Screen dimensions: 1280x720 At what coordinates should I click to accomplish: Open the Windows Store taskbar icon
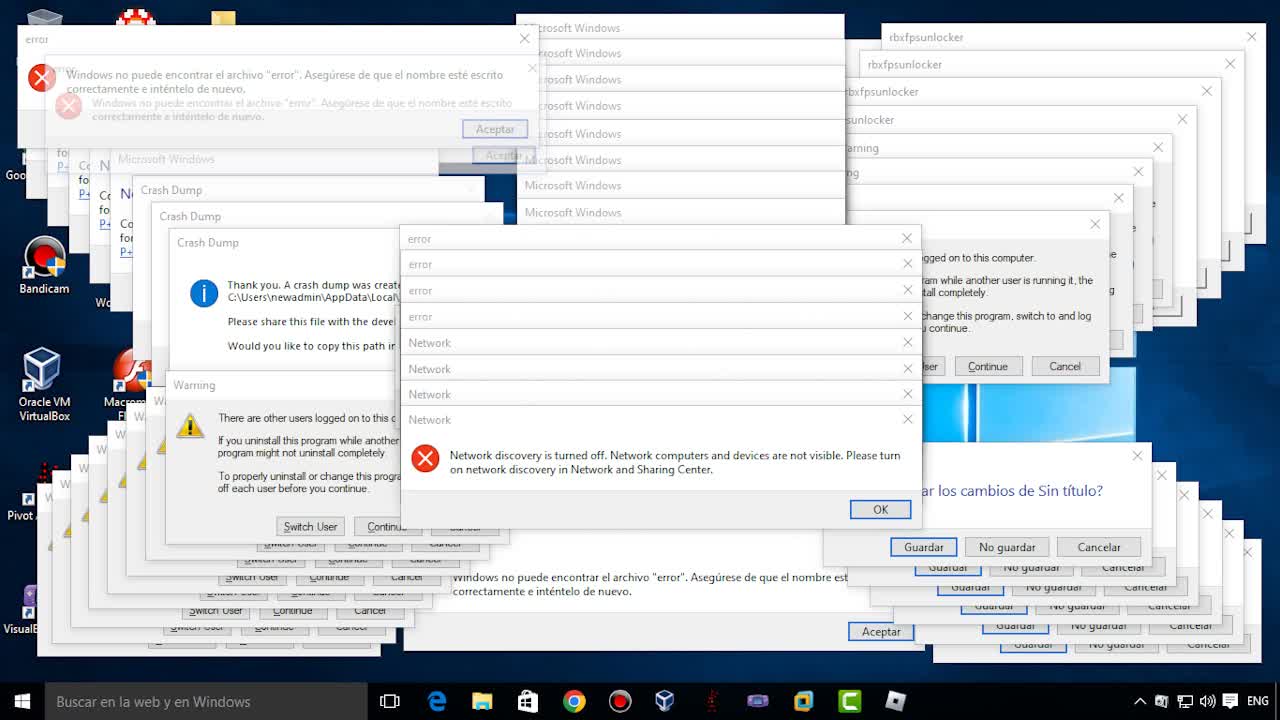[x=528, y=701]
